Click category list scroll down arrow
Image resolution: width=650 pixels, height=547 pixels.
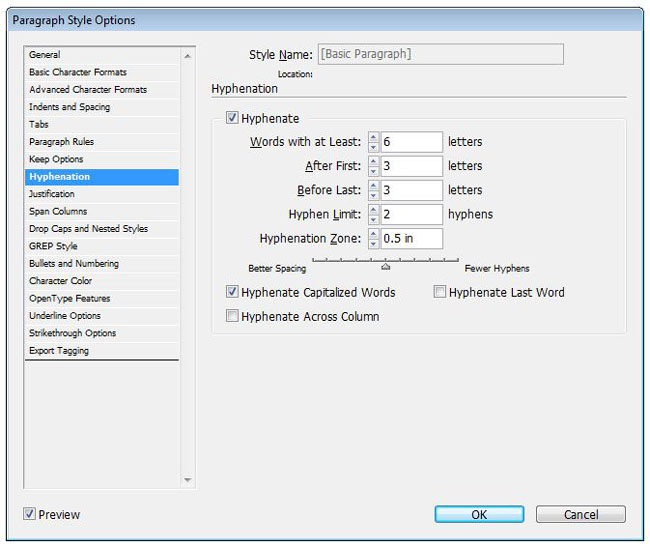point(187,480)
